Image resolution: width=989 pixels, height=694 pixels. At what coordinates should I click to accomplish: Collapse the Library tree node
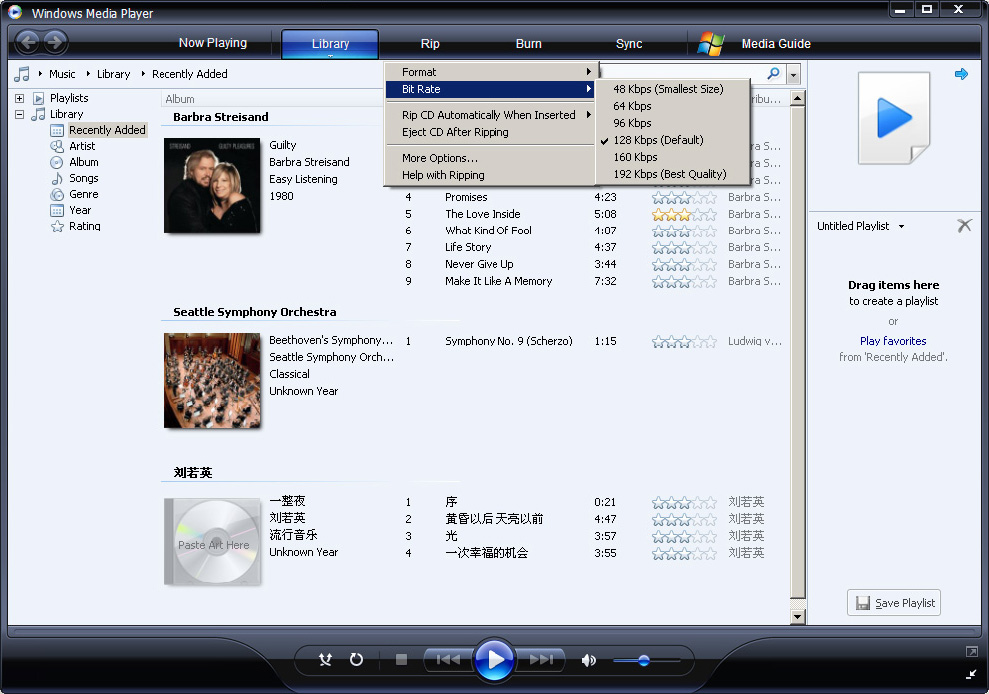(x=20, y=114)
